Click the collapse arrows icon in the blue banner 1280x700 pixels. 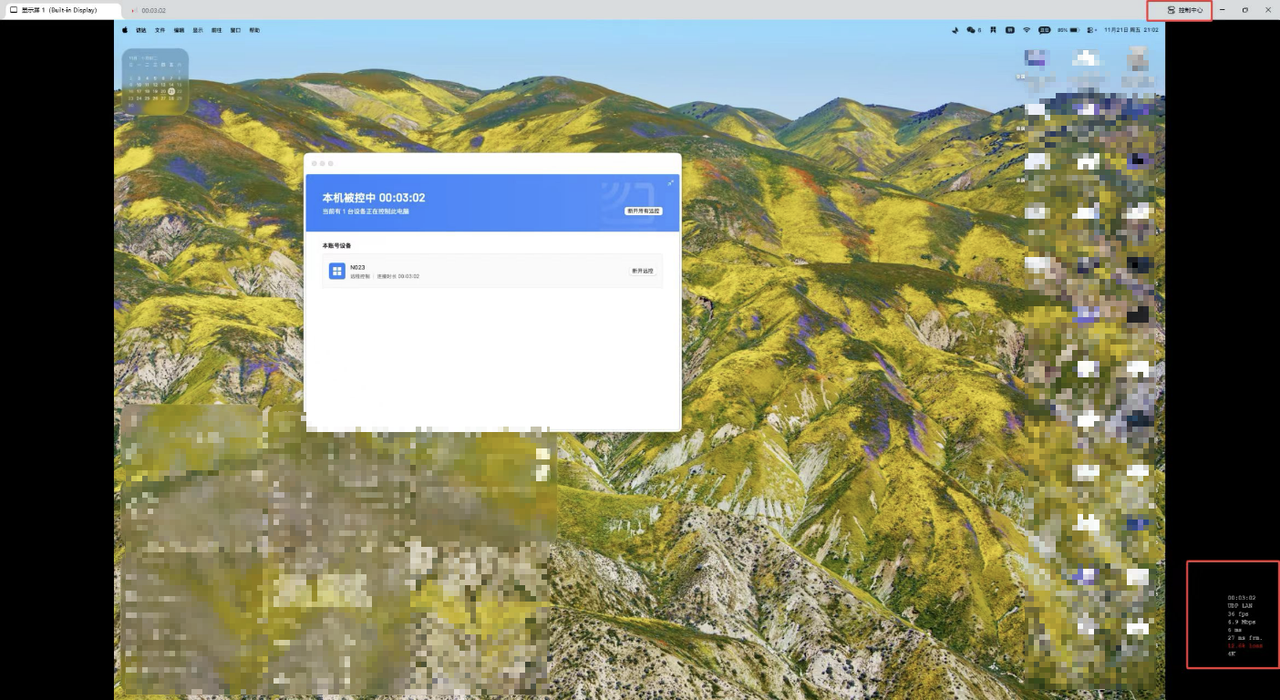tap(670, 183)
